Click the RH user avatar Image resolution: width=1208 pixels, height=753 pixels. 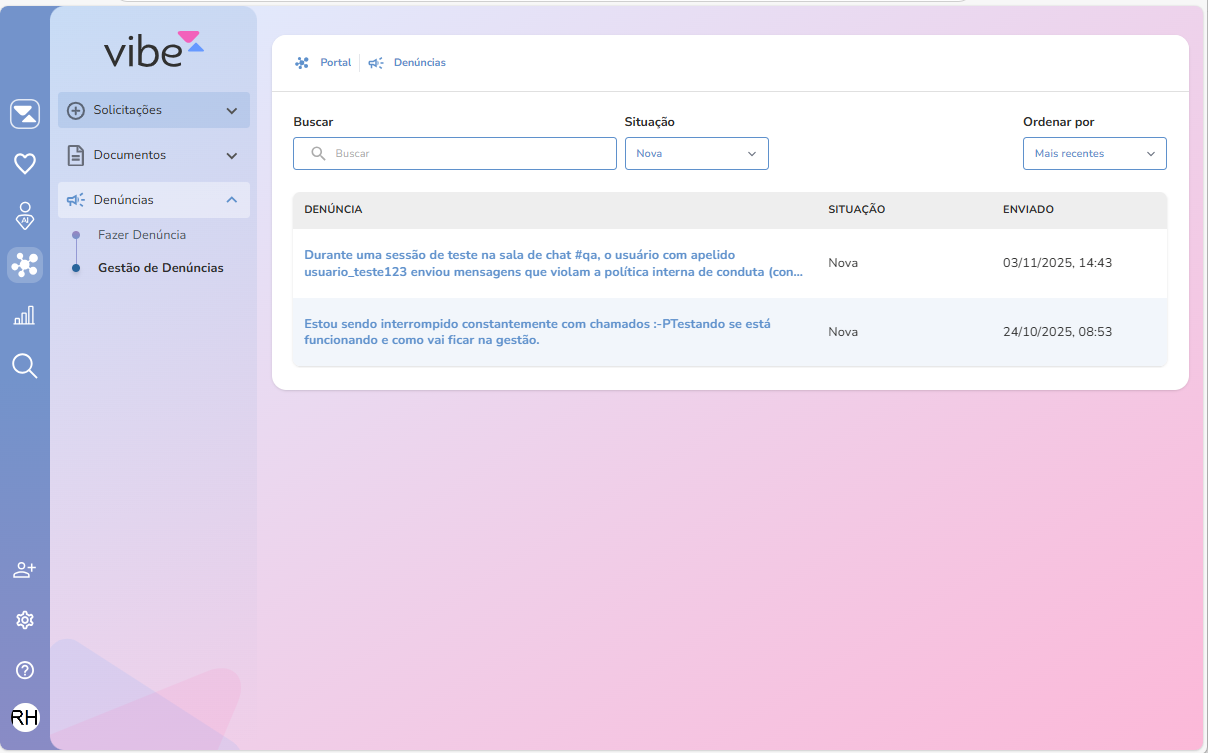click(x=25, y=717)
